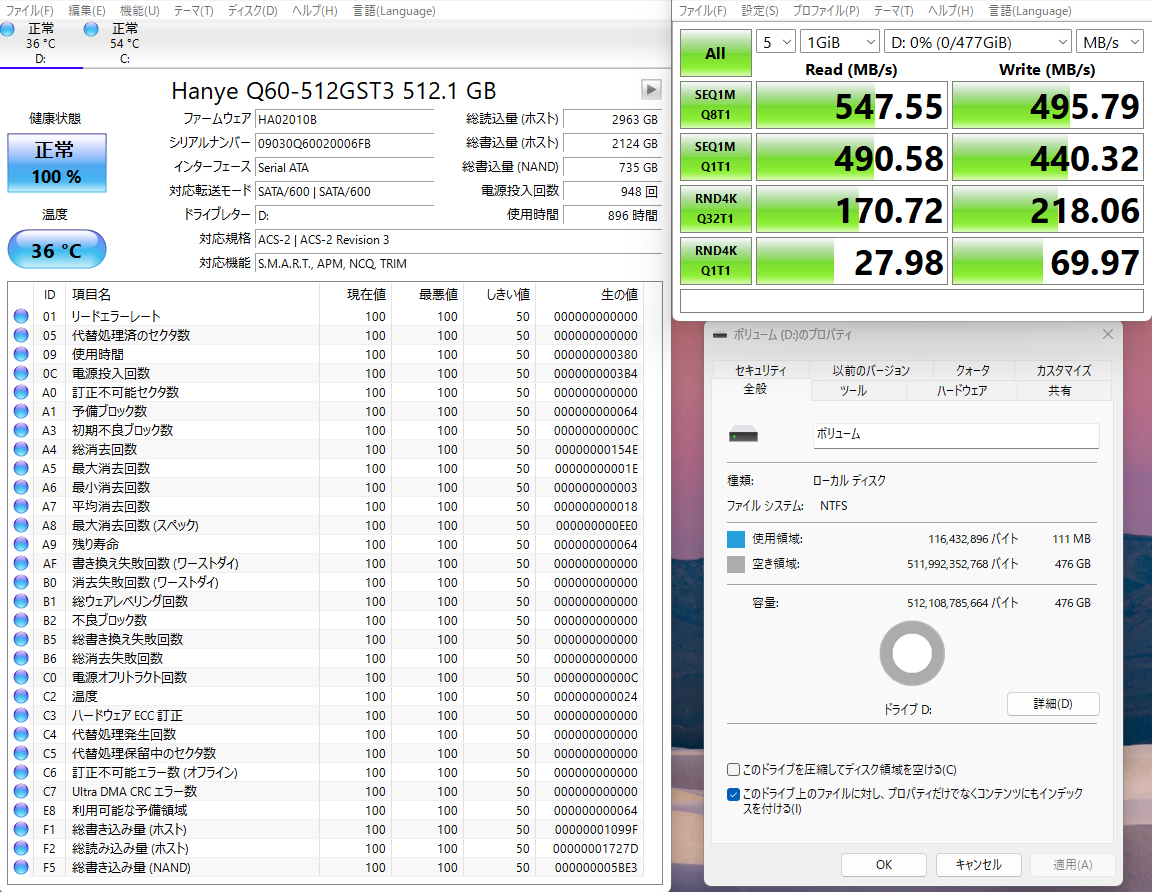Click the blue health status box showing 100 %
Image resolution: width=1152 pixels, height=892 pixels.
pyautogui.click(x=56, y=162)
